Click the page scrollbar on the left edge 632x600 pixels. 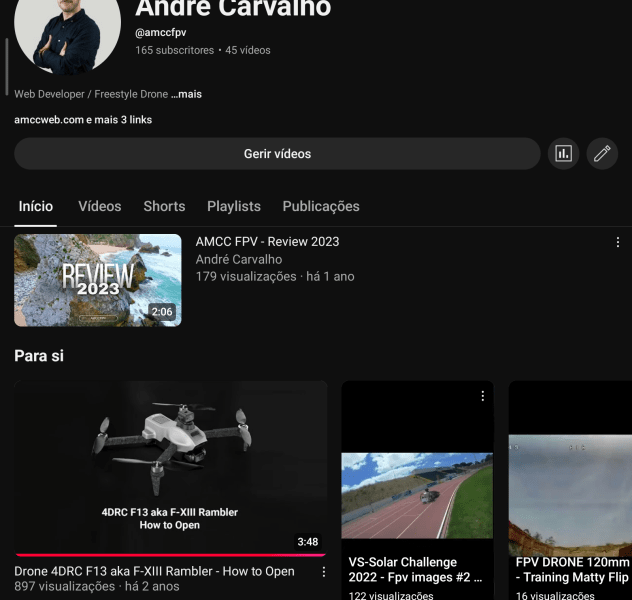(6, 66)
